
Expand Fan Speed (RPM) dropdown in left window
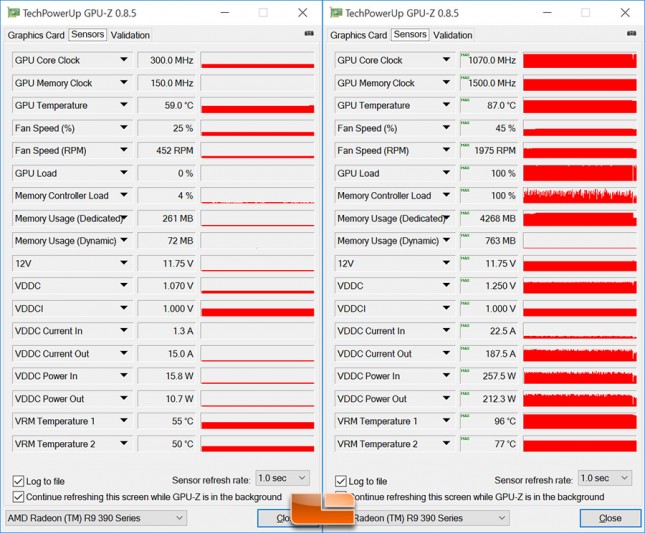[x=123, y=150]
